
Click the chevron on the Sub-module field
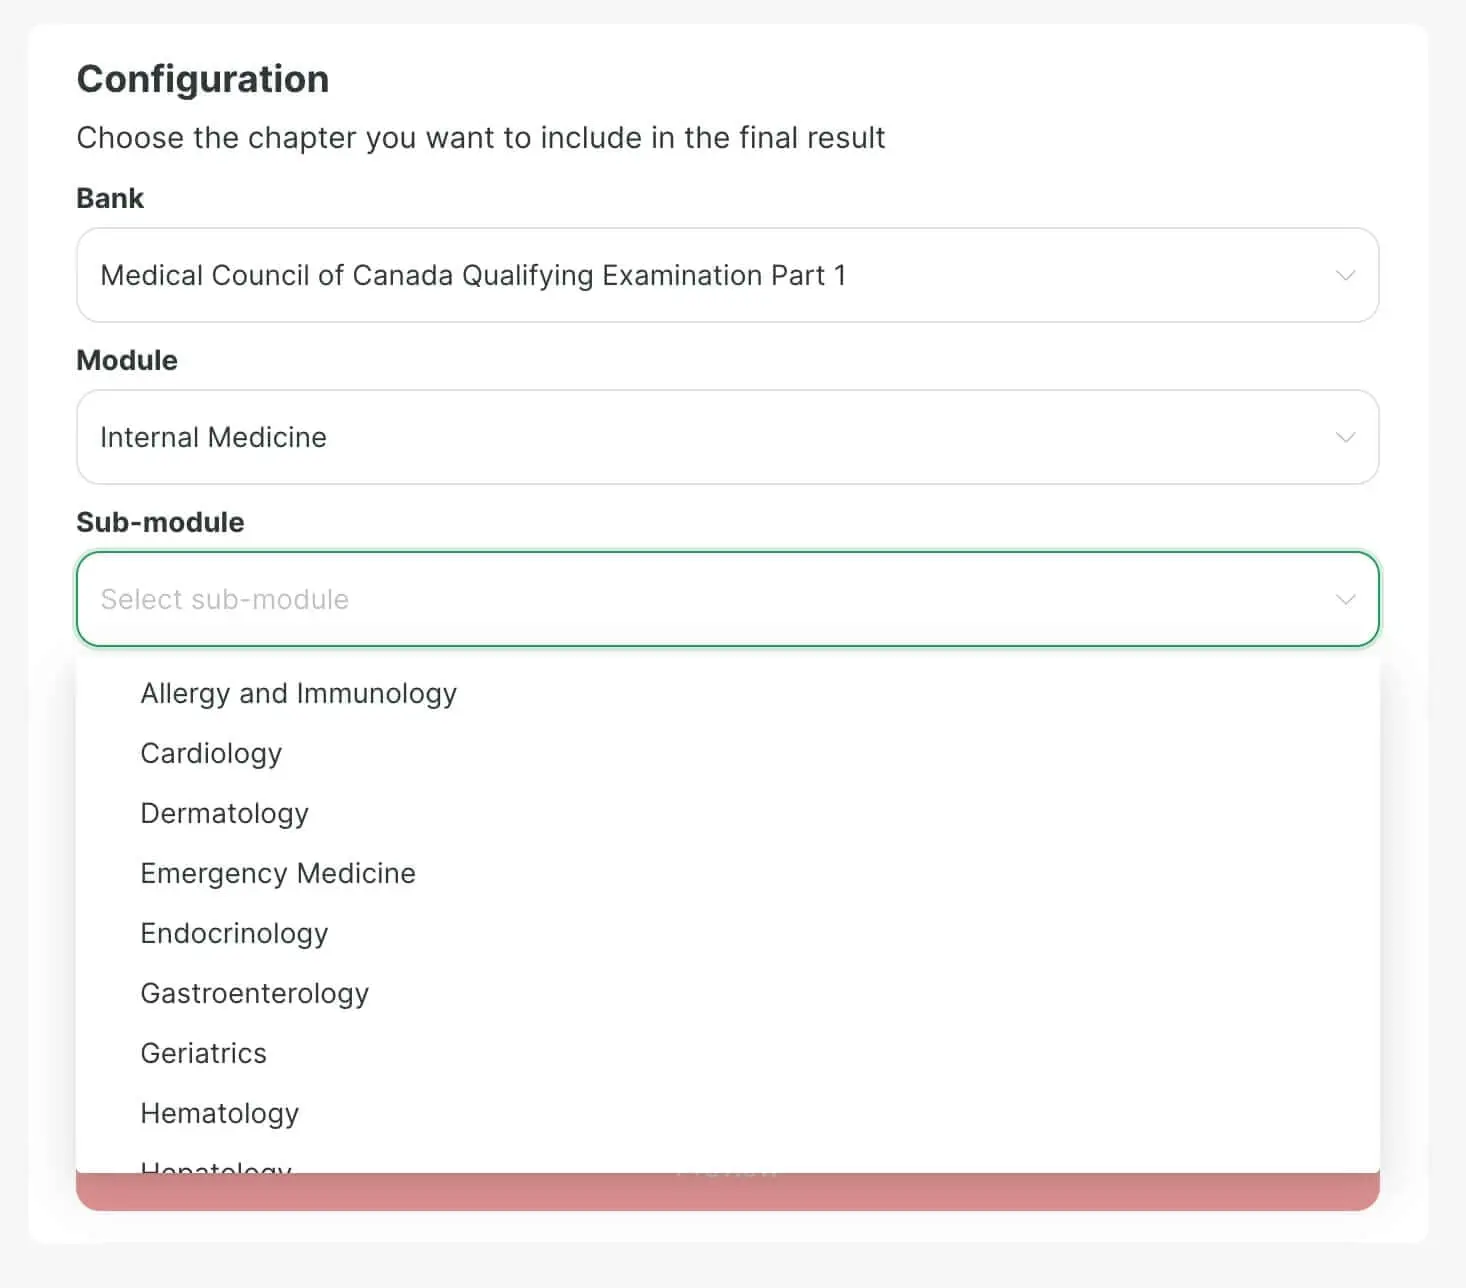1345,599
